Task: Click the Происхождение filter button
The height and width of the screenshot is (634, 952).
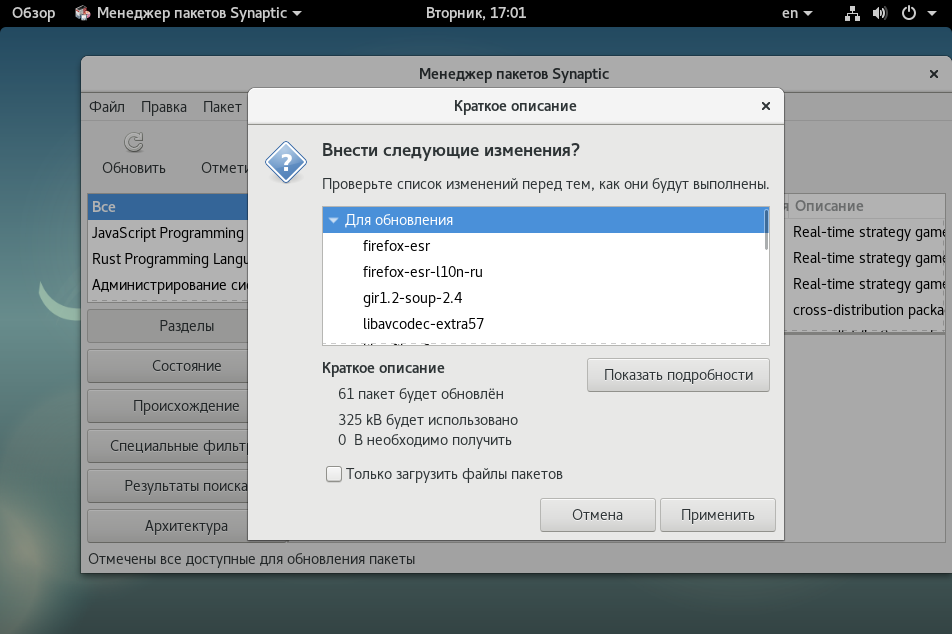Action: point(168,406)
